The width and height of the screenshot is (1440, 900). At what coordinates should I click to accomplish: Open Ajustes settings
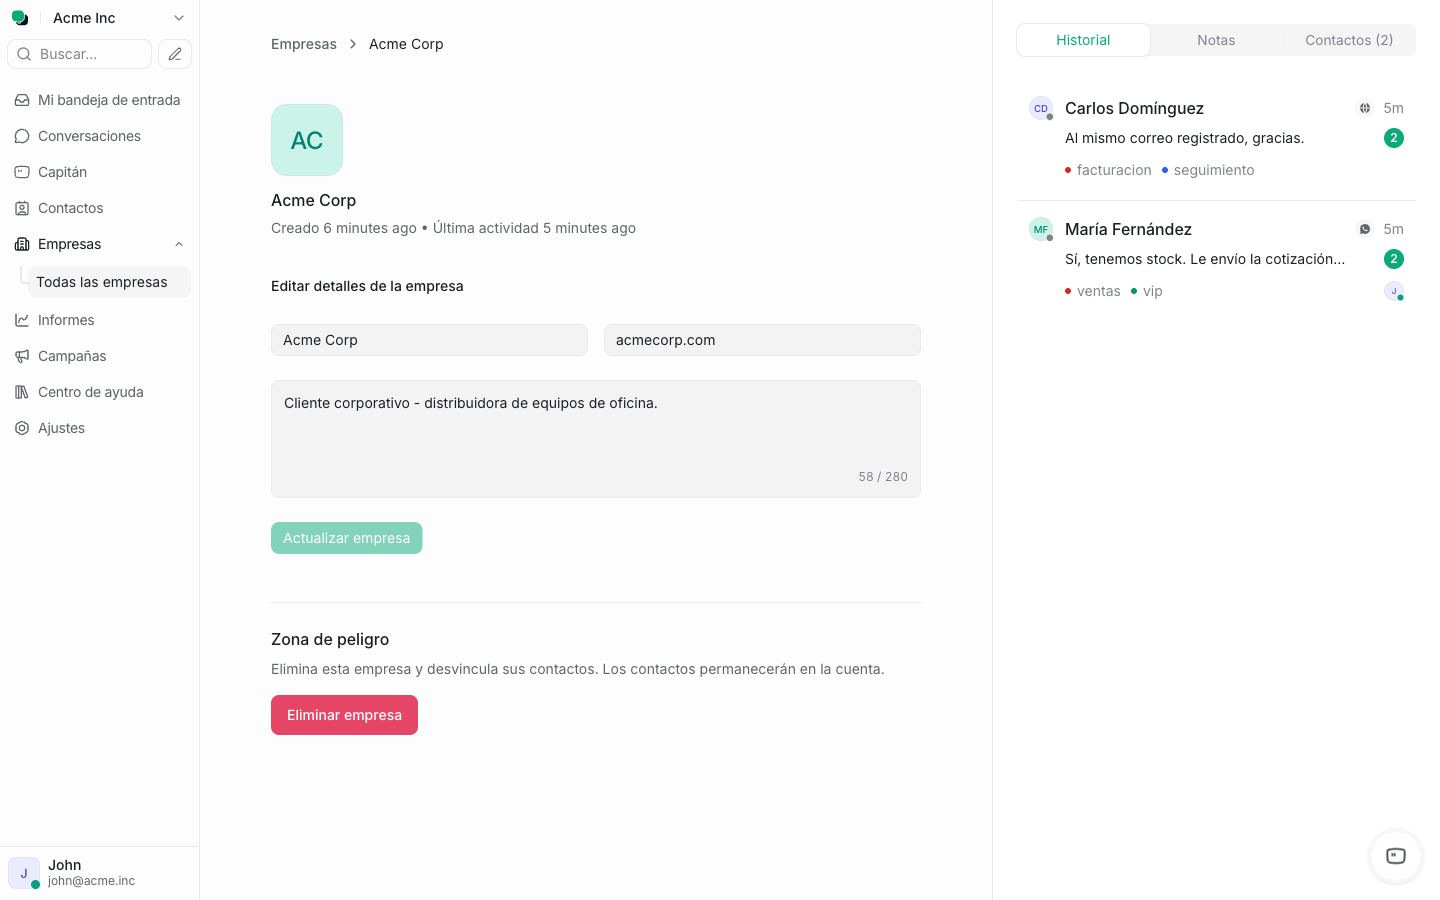click(99, 428)
